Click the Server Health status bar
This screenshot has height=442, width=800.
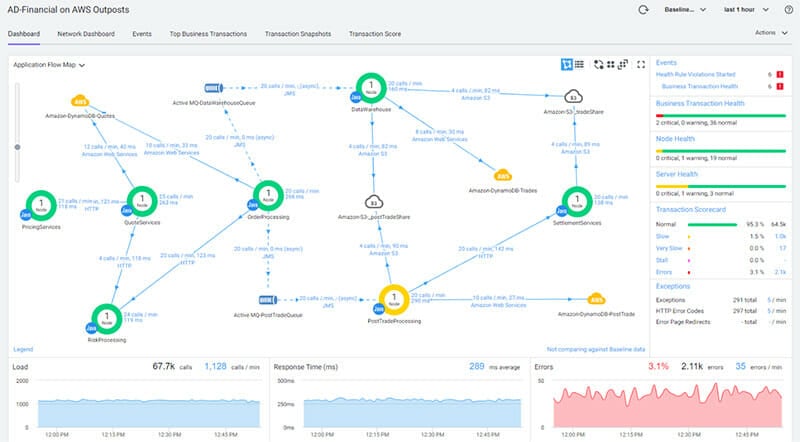point(720,186)
